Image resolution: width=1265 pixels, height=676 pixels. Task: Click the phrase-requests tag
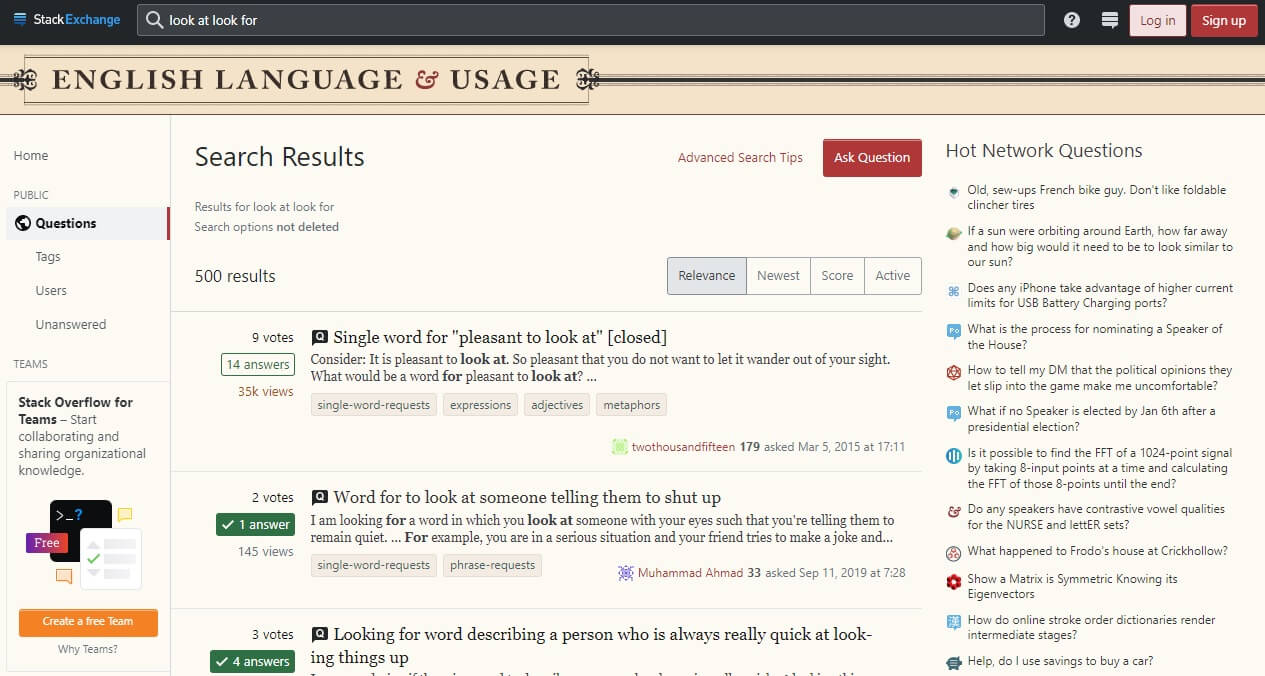click(x=493, y=565)
